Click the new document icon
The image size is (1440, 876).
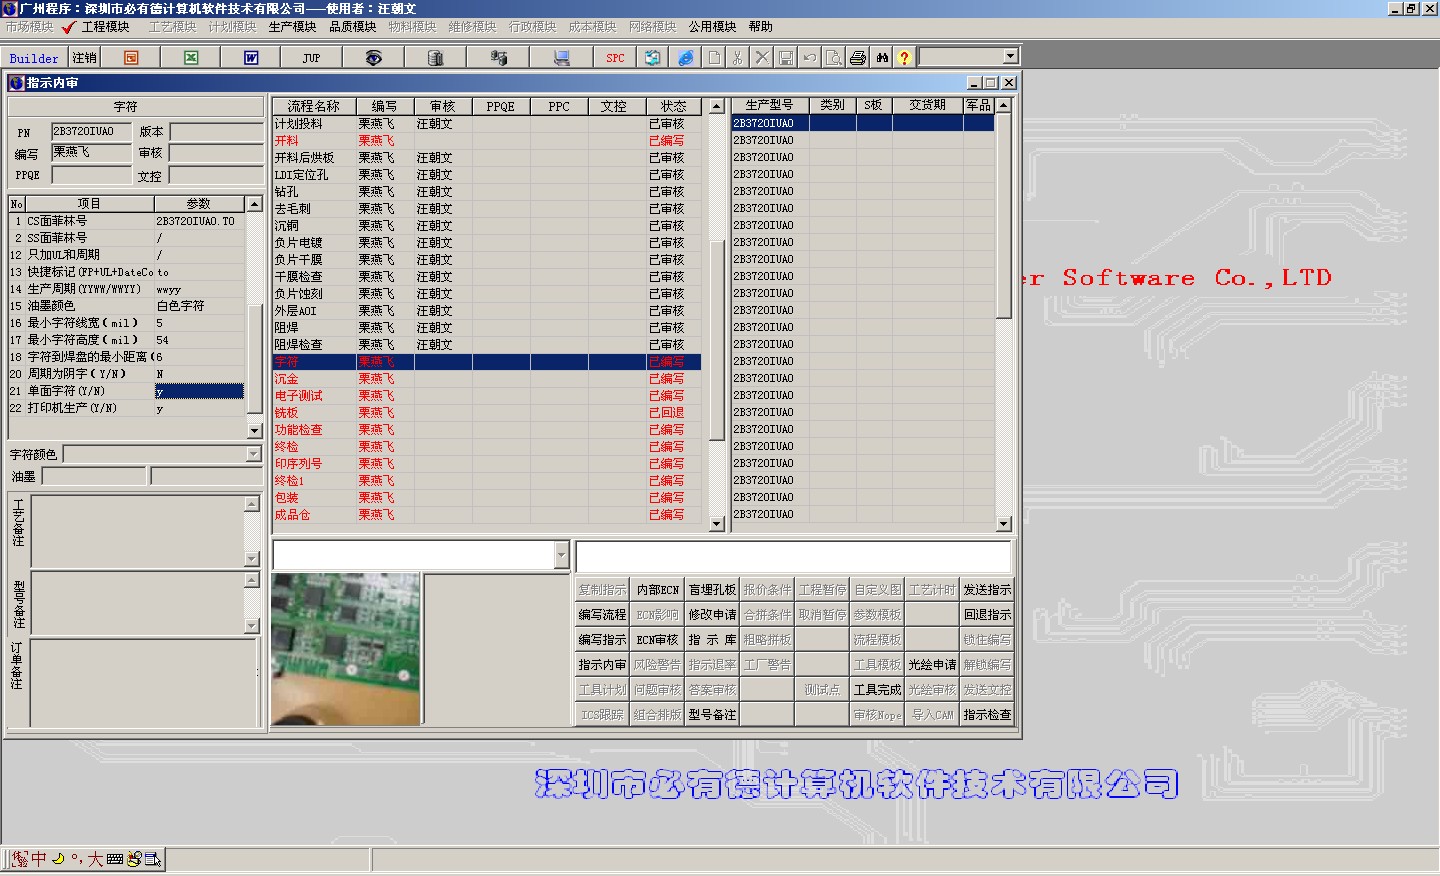click(714, 58)
